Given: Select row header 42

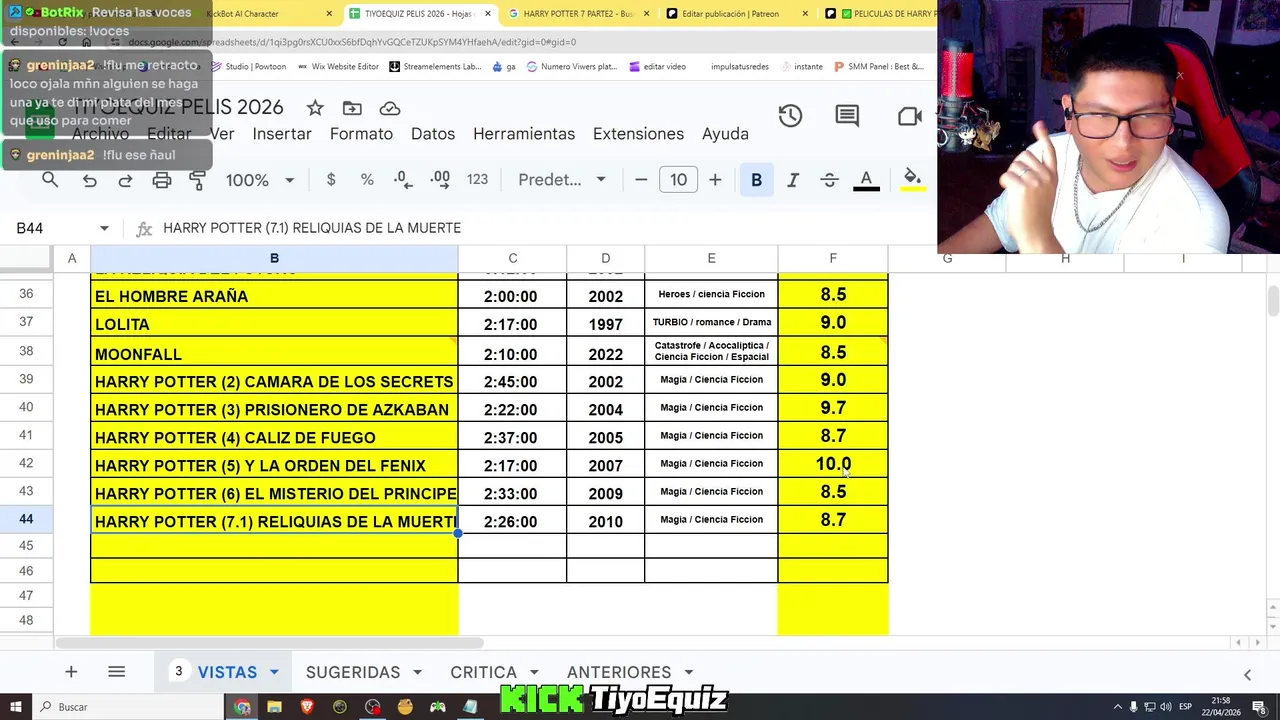Looking at the screenshot, I should [x=26, y=463].
